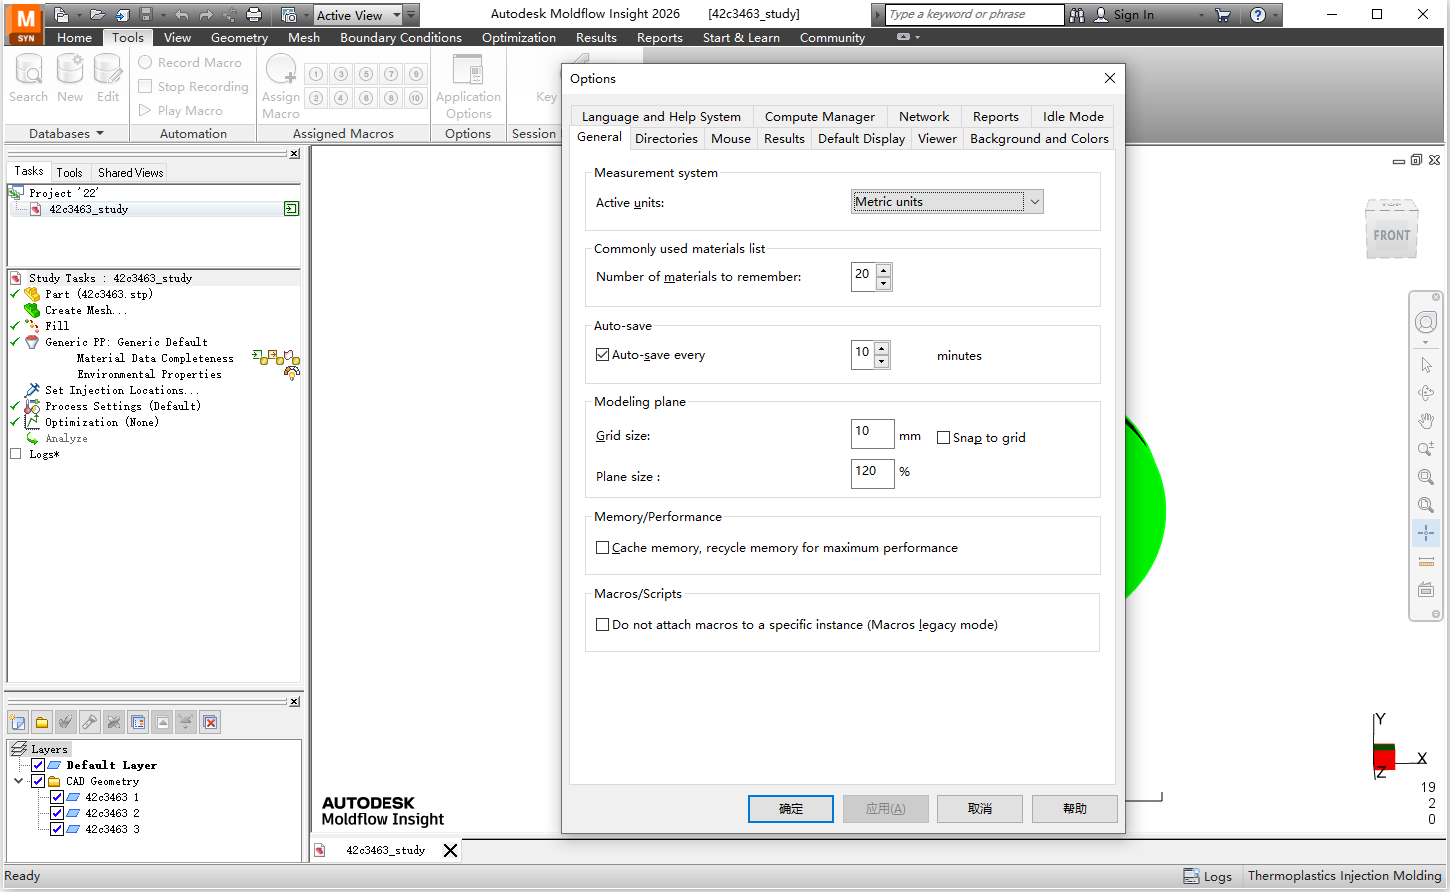1450x892 pixels.
Task: Toggle the 42c3463 3 layer checkbox
Action: pos(57,829)
